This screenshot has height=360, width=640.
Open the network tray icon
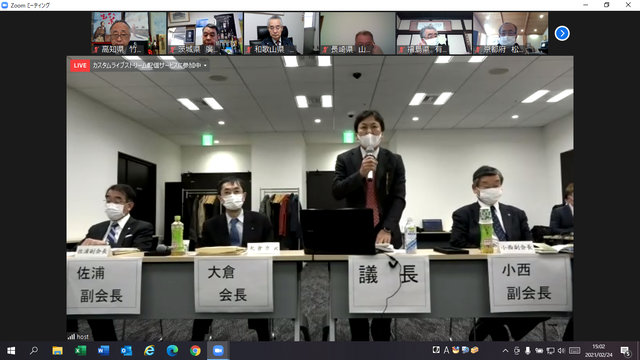550,351
